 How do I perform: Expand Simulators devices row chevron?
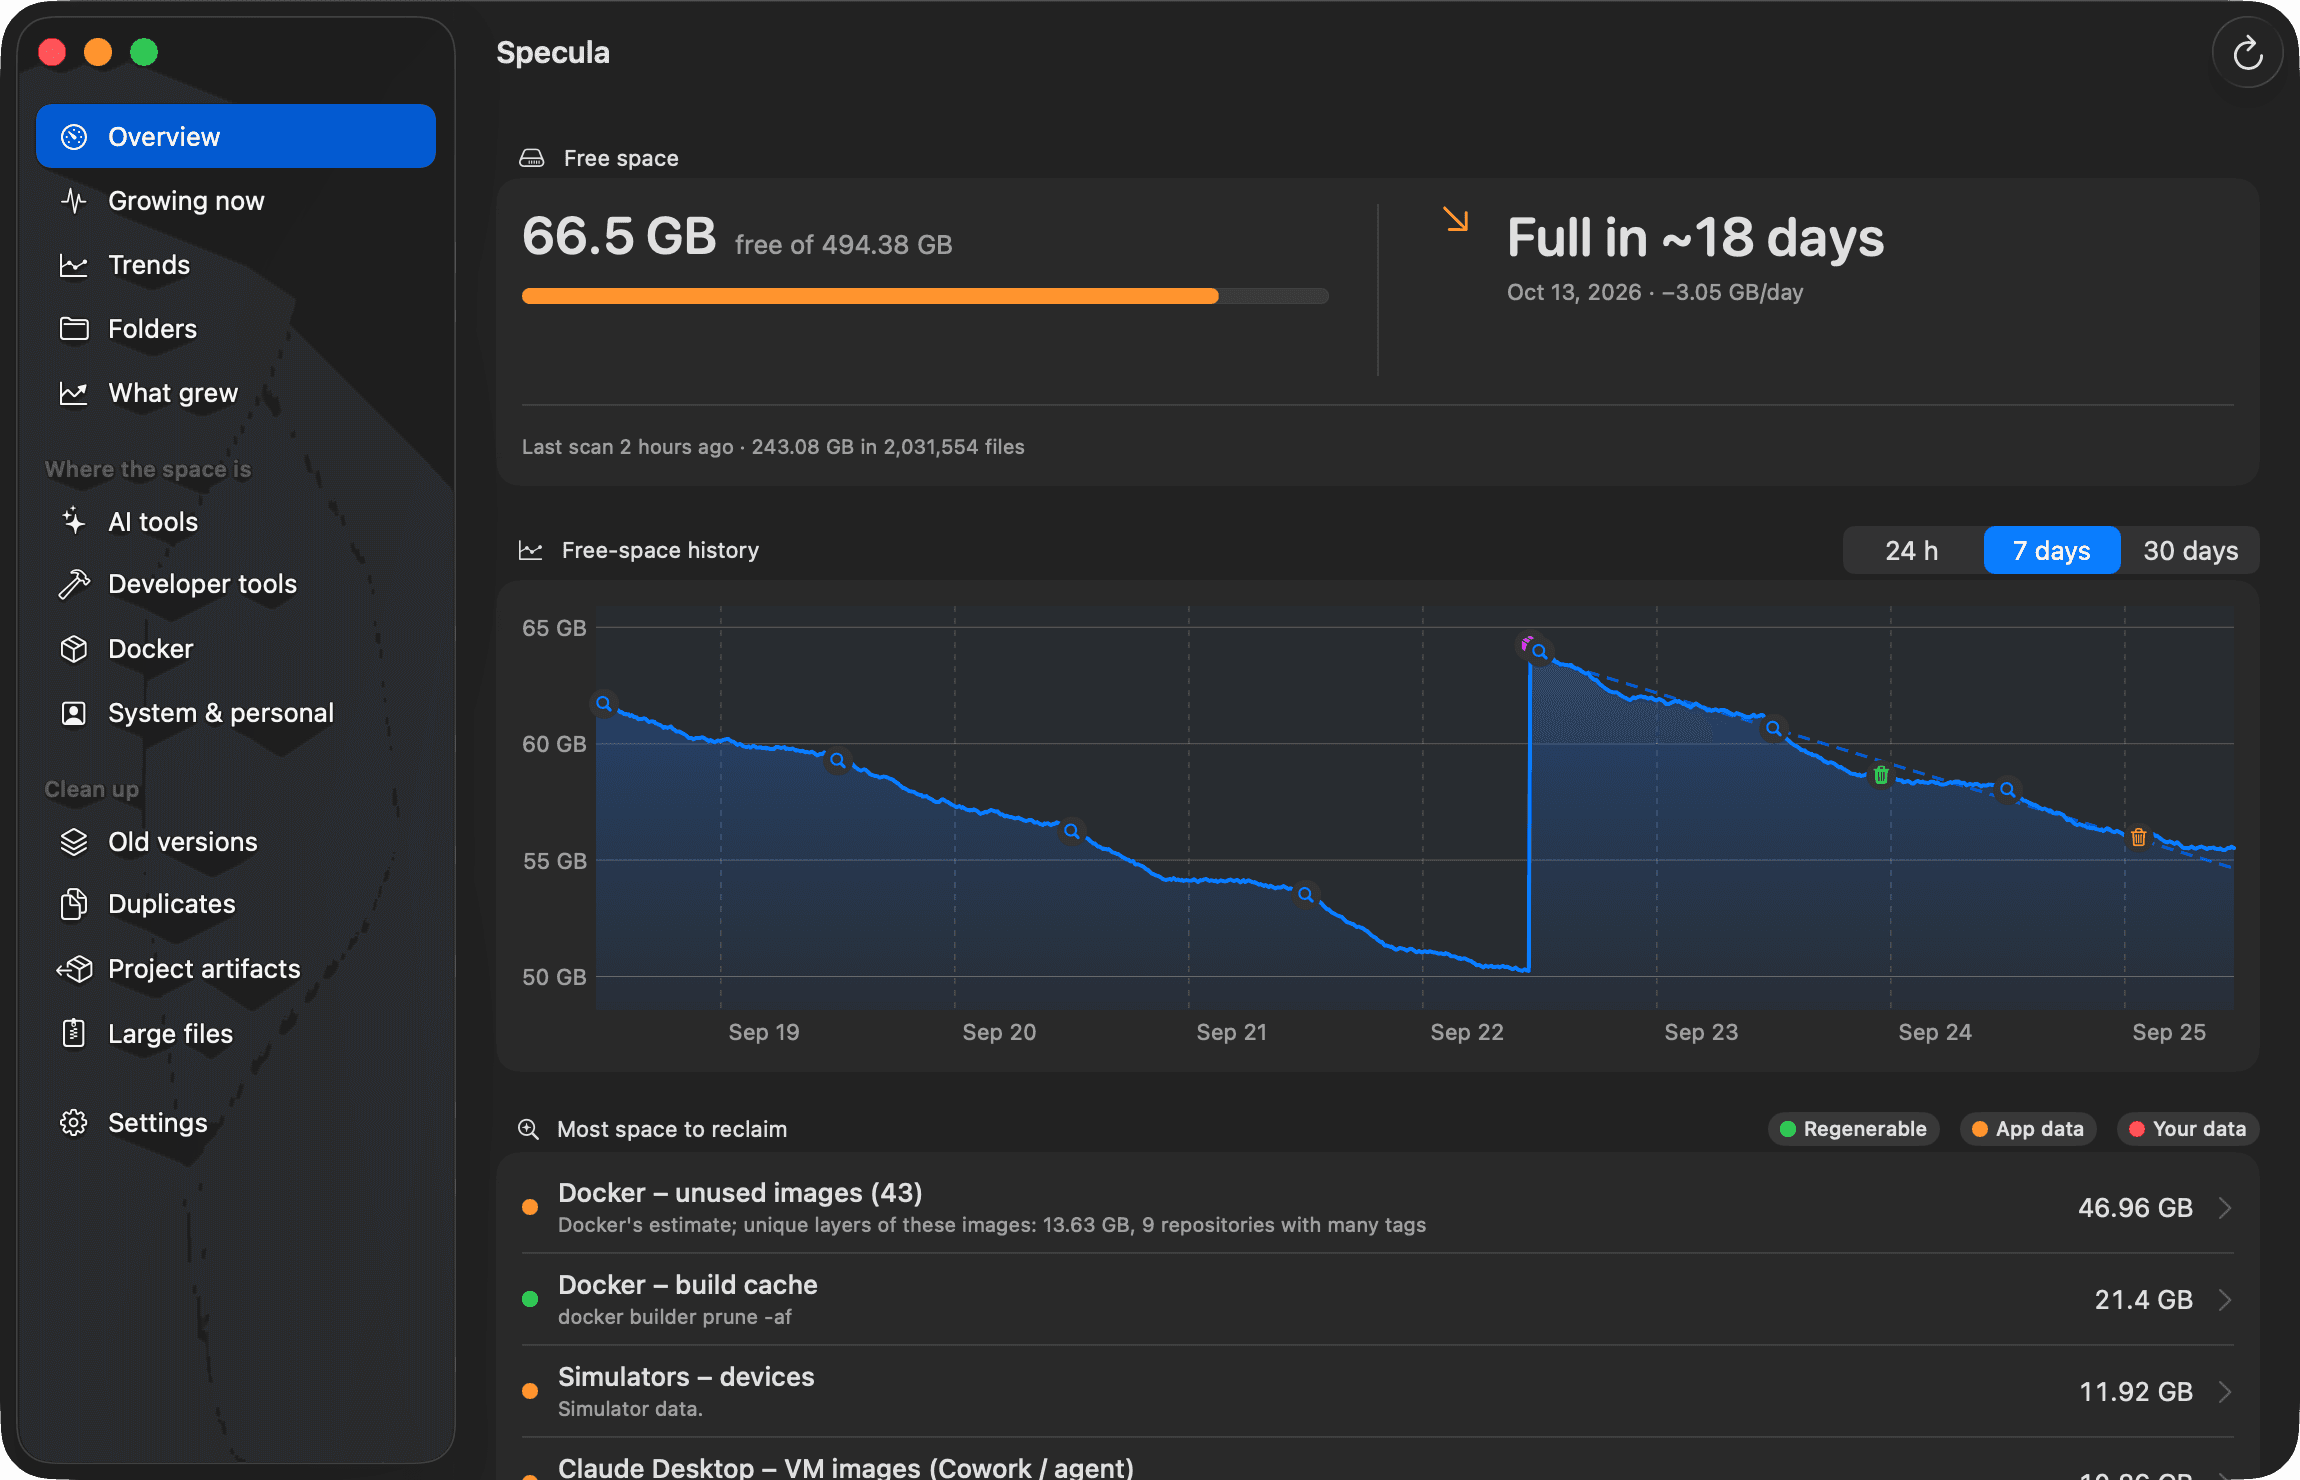coord(2225,1392)
